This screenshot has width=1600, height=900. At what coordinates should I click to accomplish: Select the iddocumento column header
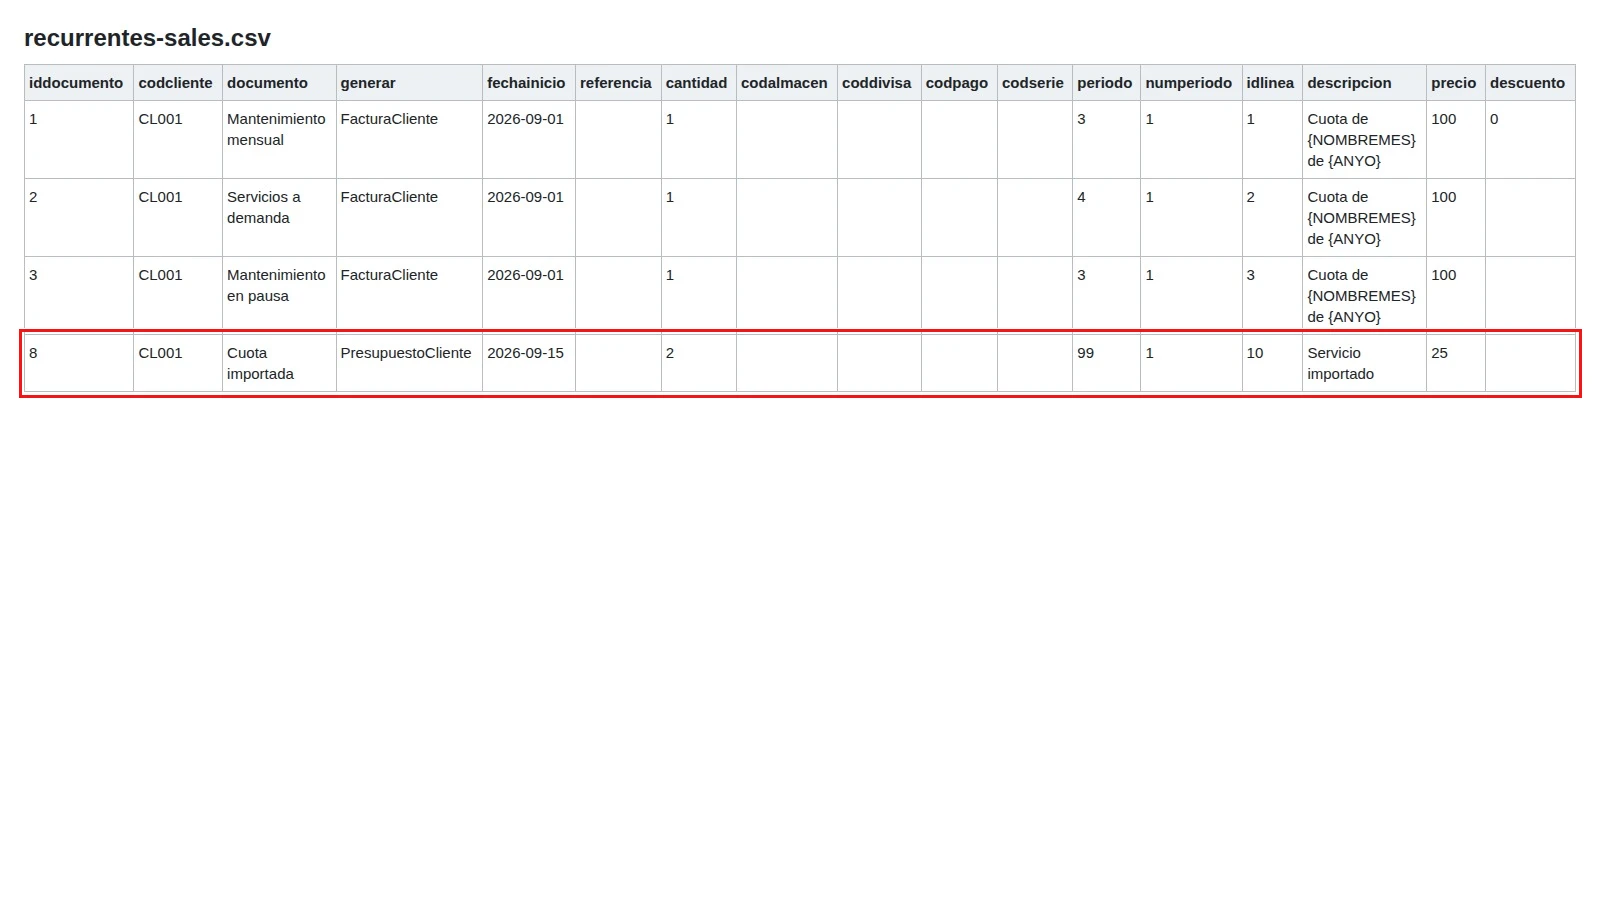(79, 83)
